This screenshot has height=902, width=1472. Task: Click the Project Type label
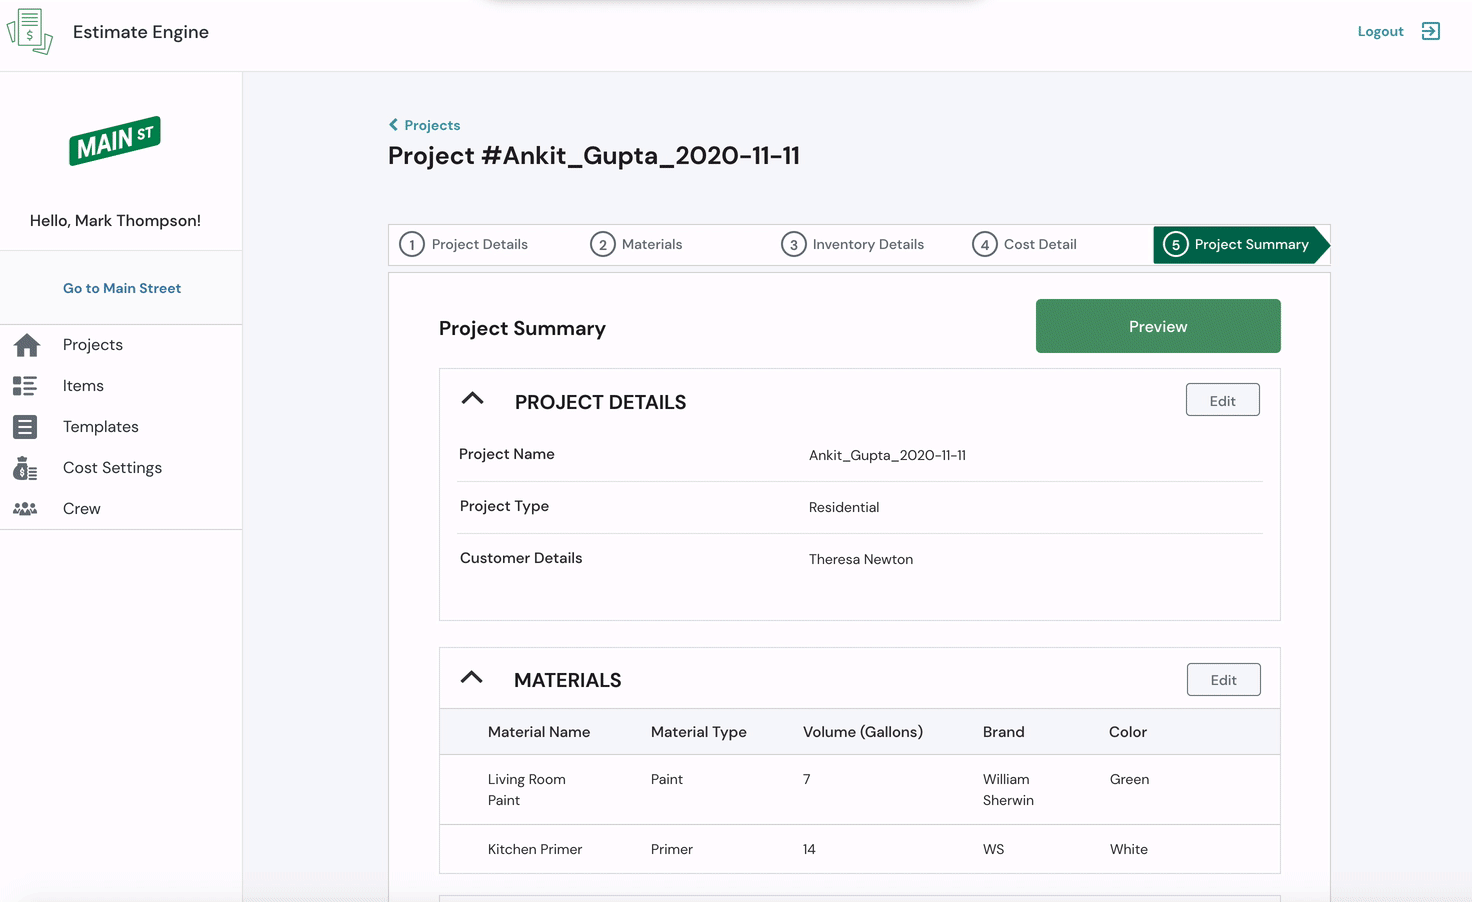[504, 506]
